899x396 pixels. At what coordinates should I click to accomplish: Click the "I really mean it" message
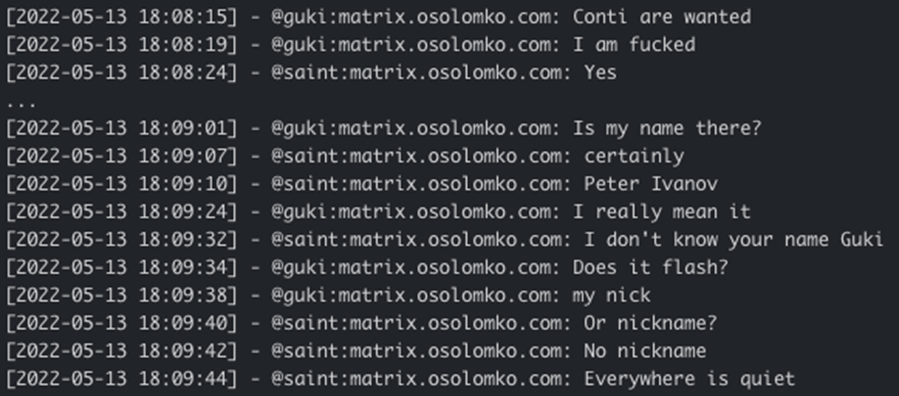662,211
